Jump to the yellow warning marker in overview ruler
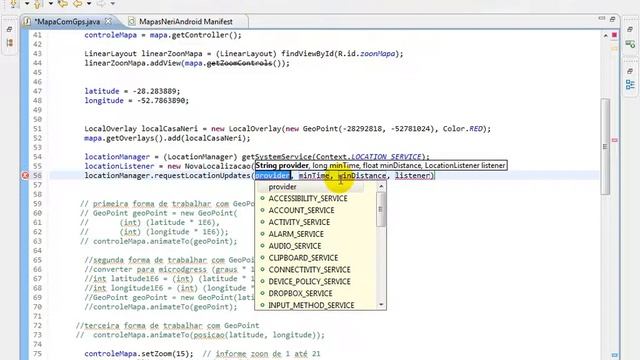 point(614,49)
